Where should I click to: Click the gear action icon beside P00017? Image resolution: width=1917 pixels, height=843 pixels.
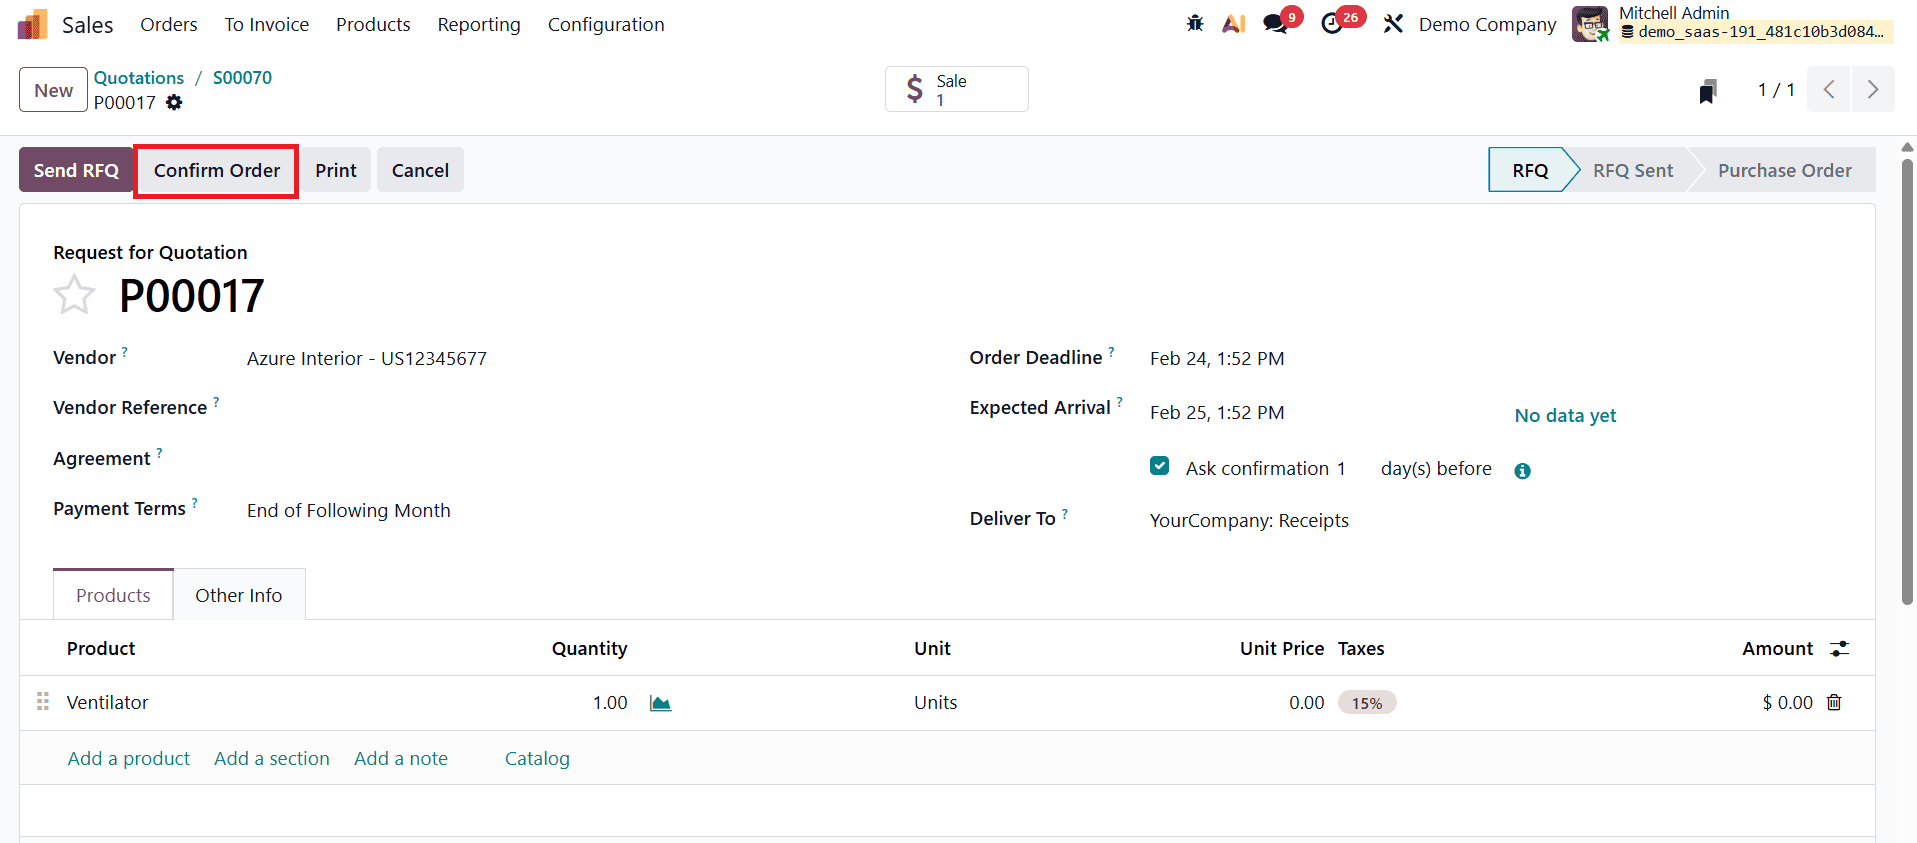click(x=175, y=102)
